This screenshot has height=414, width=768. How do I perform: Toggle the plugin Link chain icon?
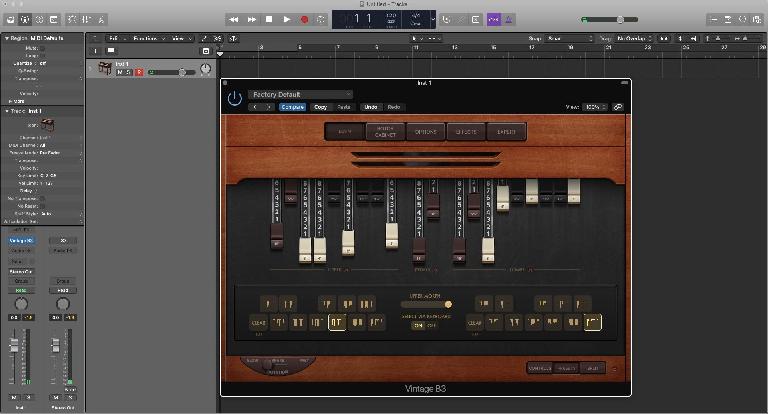click(x=618, y=107)
